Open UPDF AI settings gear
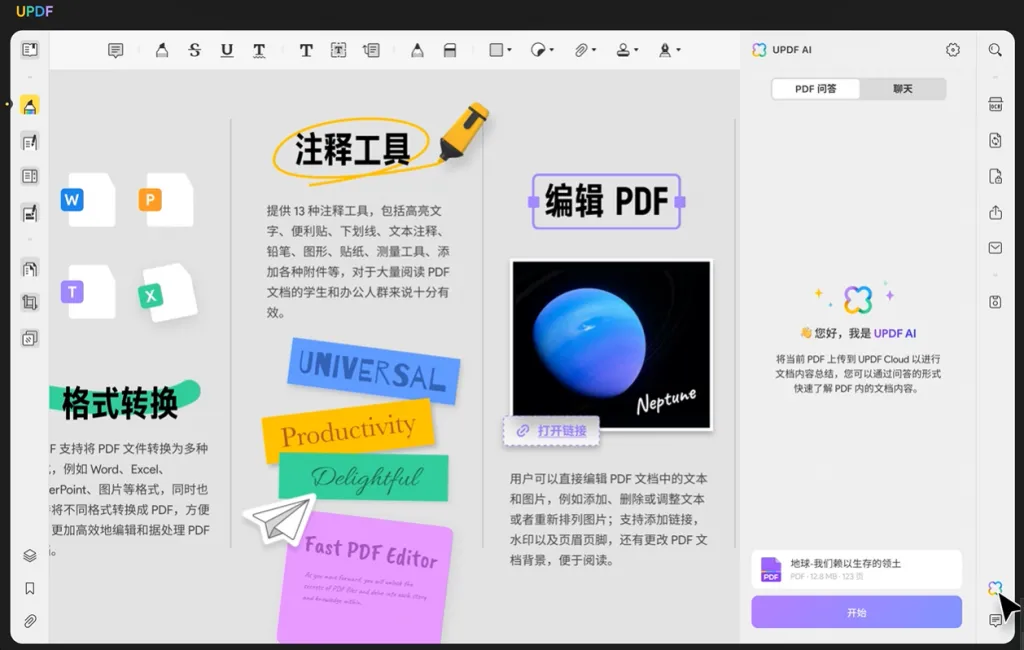 coord(953,50)
